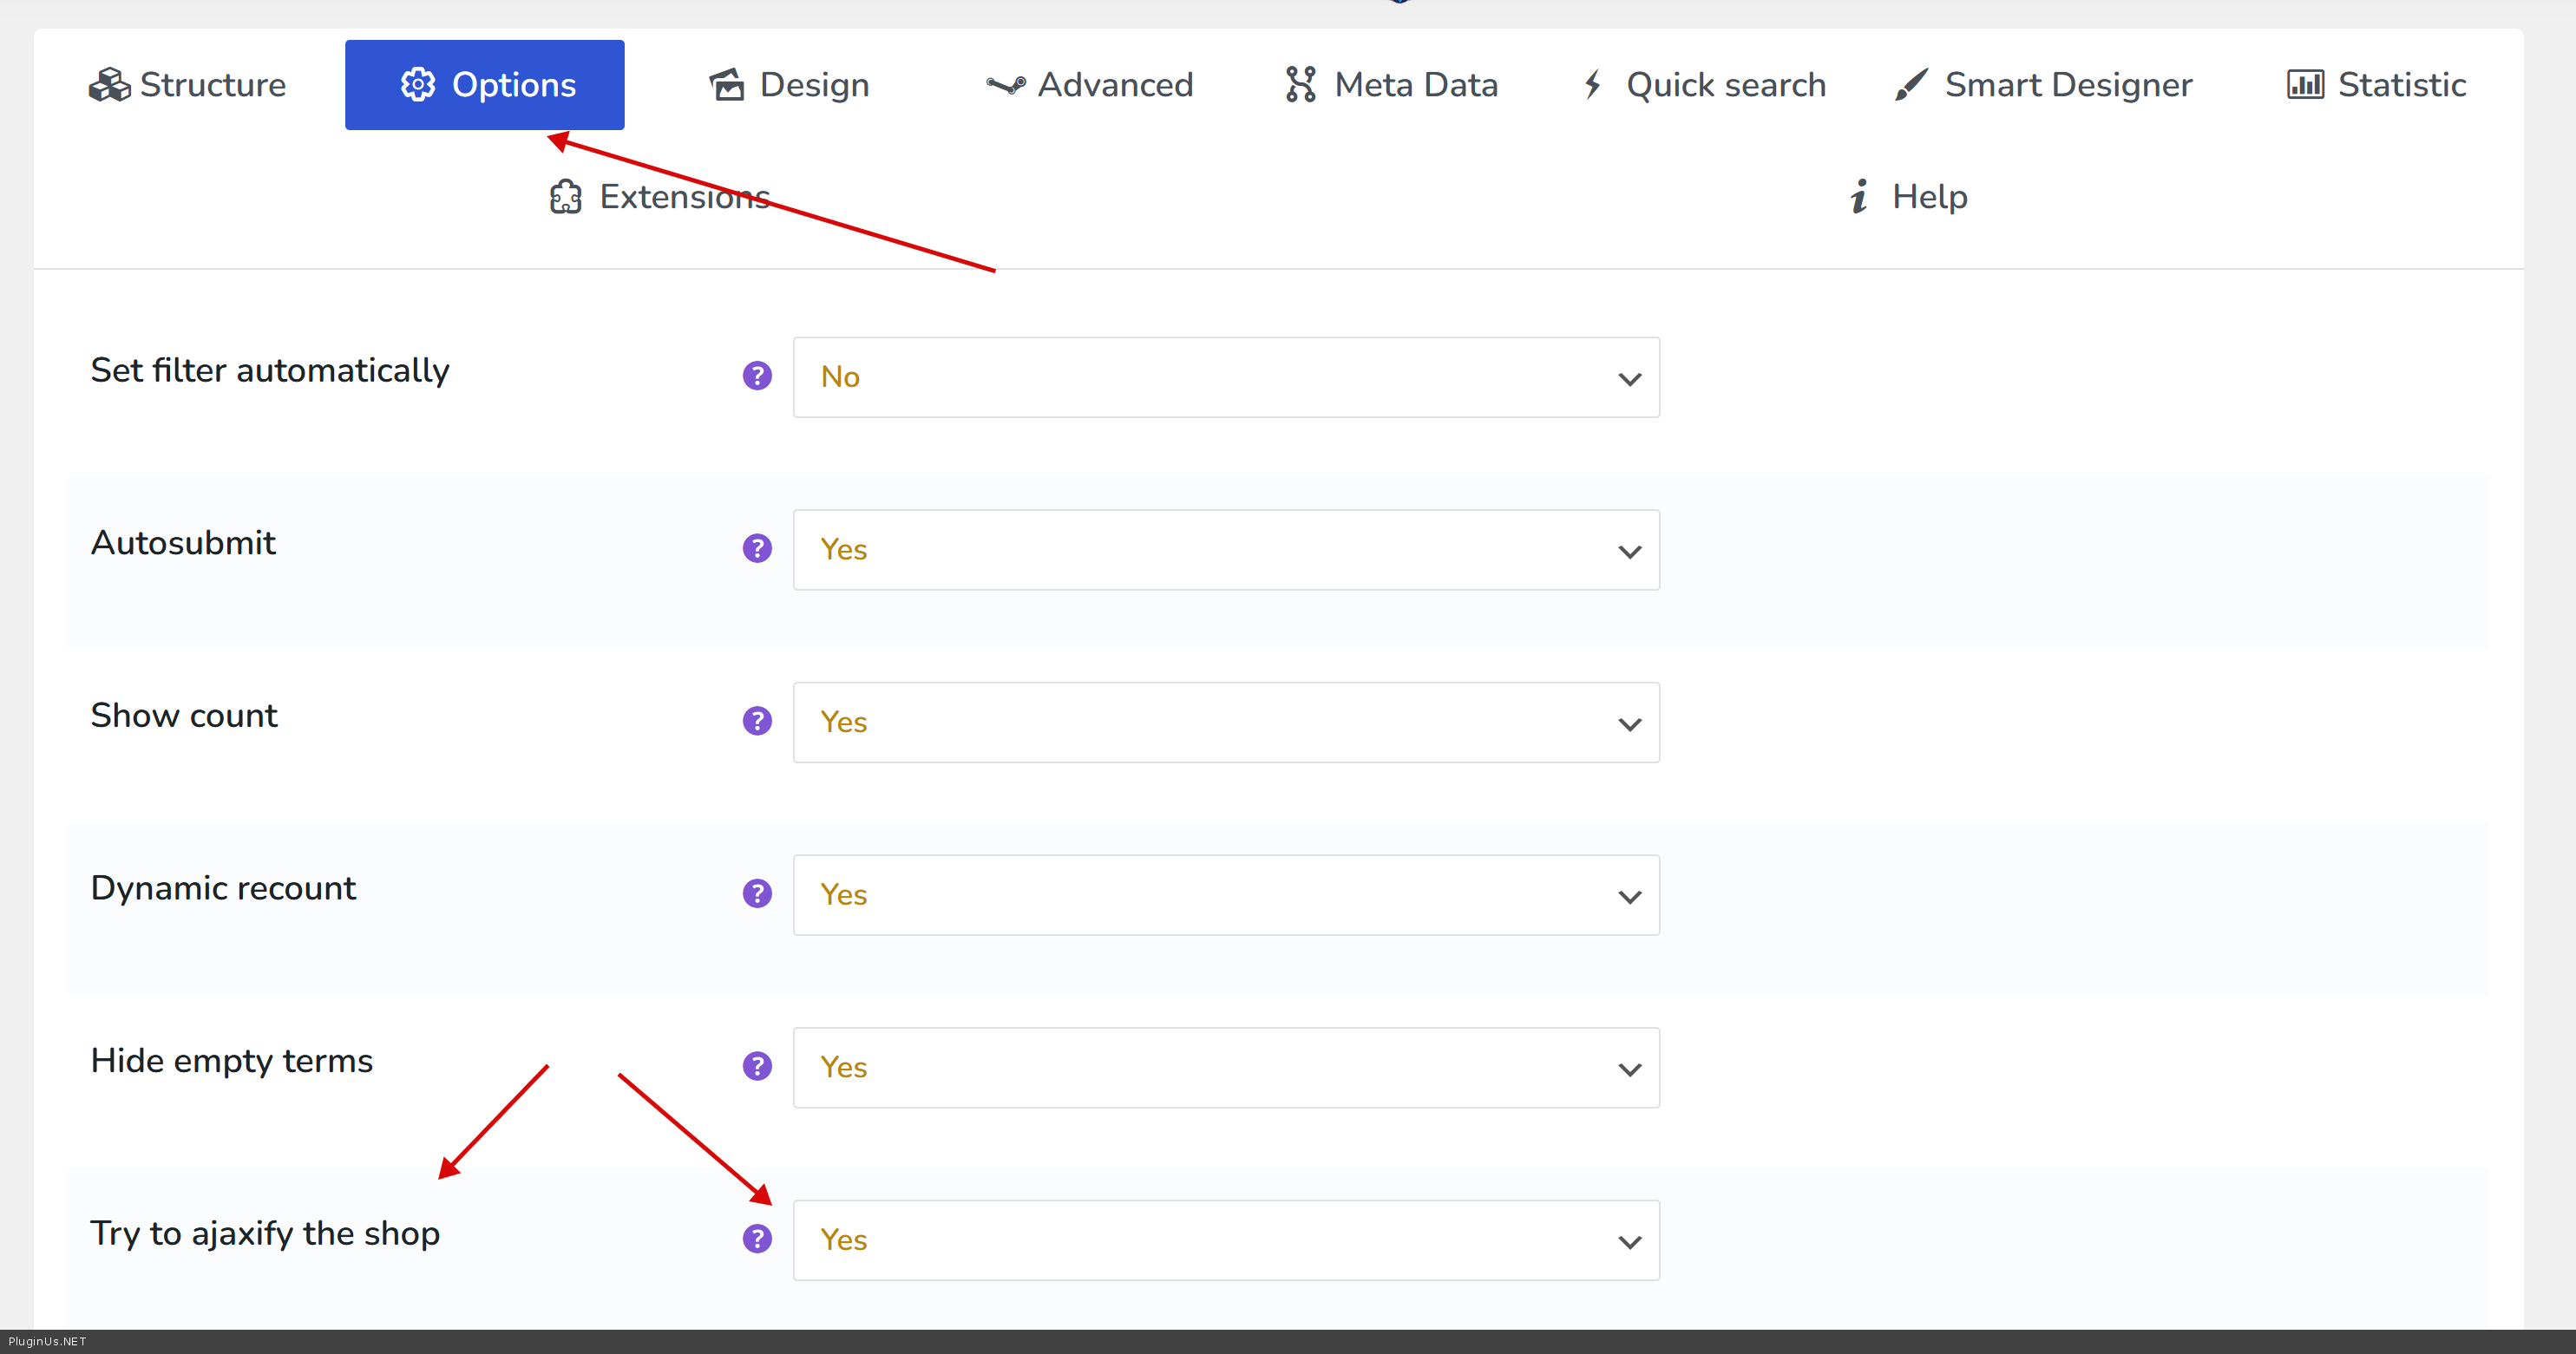The width and height of the screenshot is (2576, 1354).
Task: Click the bar chart icon of the Statistic tab
Action: coord(2304,85)
